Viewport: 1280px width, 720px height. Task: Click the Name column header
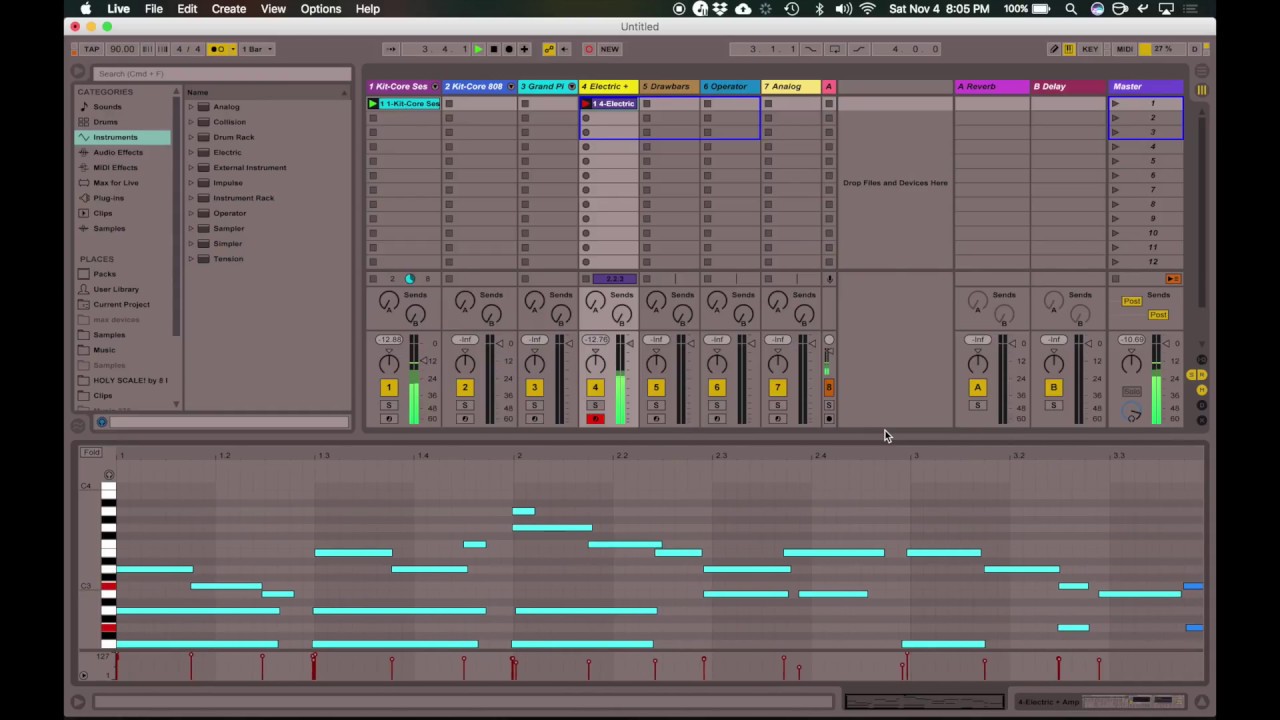(267, 92)
